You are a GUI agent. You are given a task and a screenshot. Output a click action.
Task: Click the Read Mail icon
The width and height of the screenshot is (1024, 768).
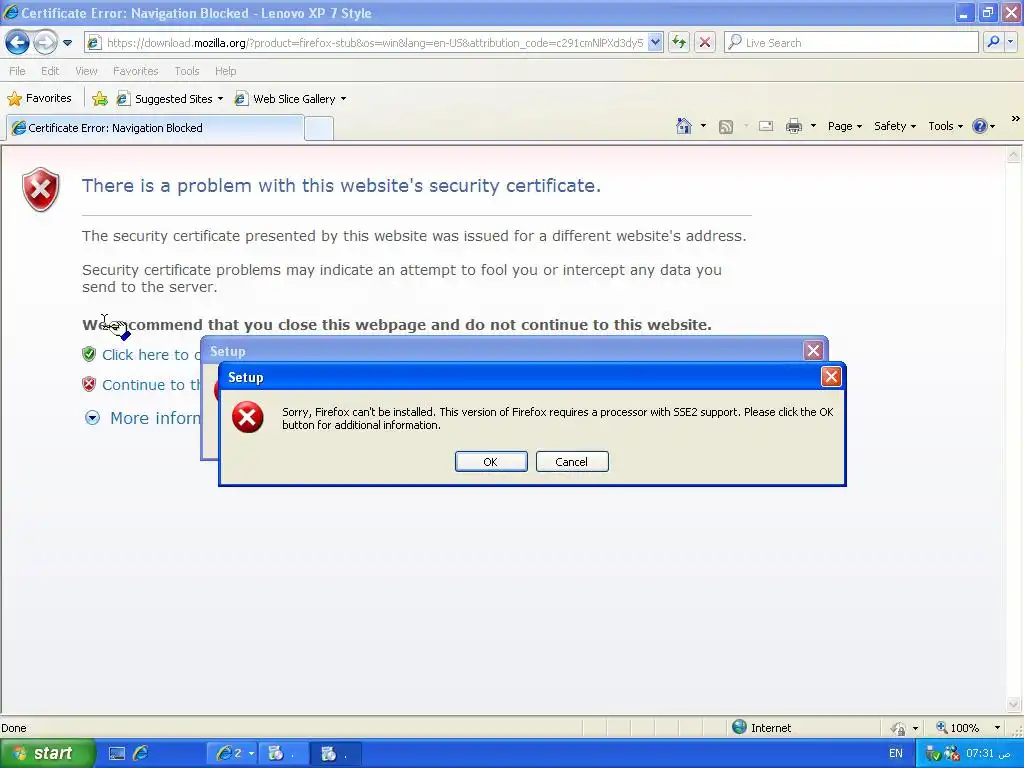coord(766,126)
